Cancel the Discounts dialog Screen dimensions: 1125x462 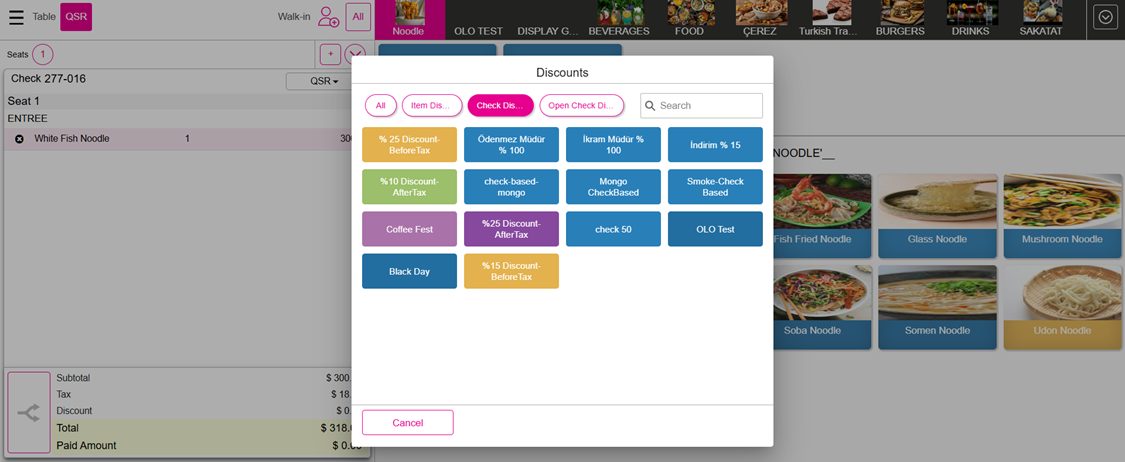[x=407, y=423]
